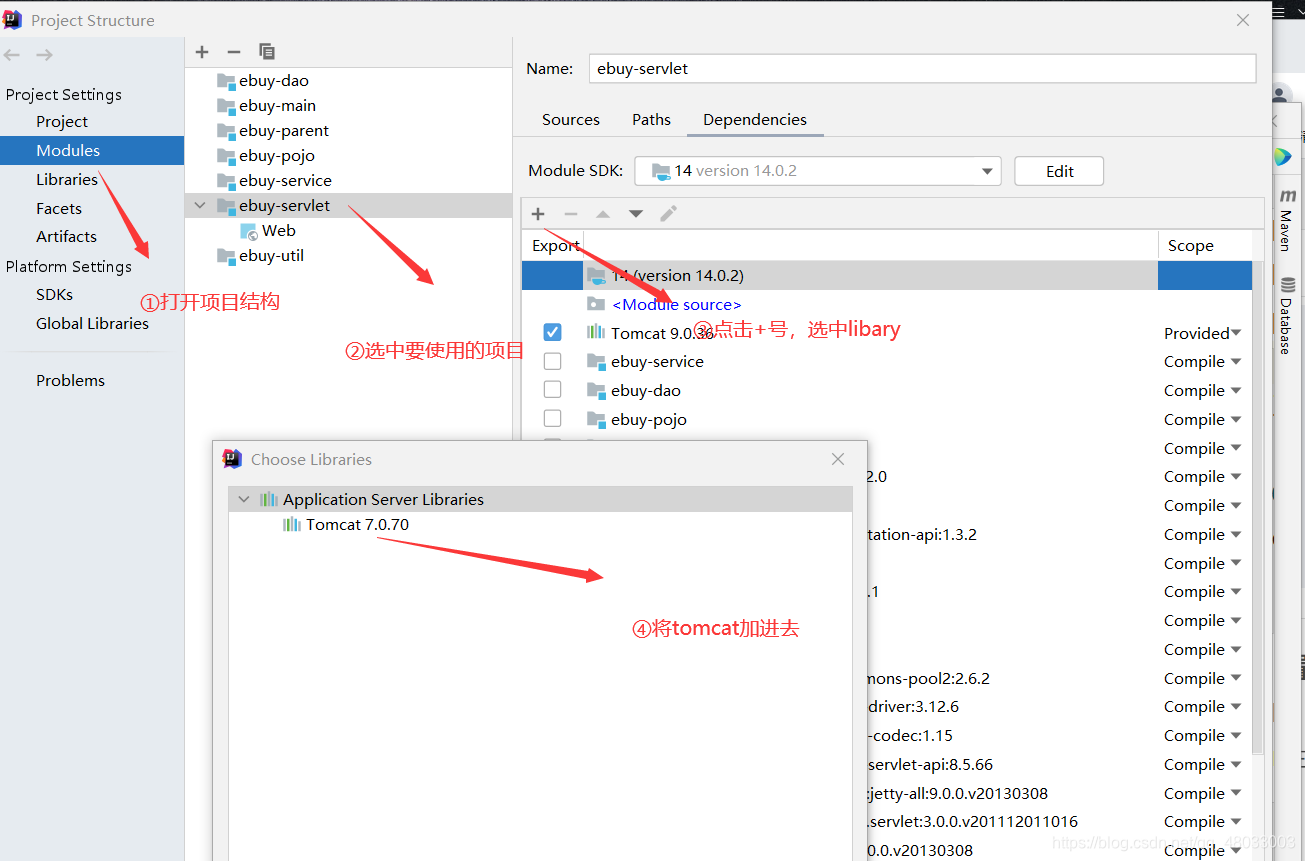
Task: Toggle Tomcat 9.0.36 export checkbox
Action: point(552,332)
